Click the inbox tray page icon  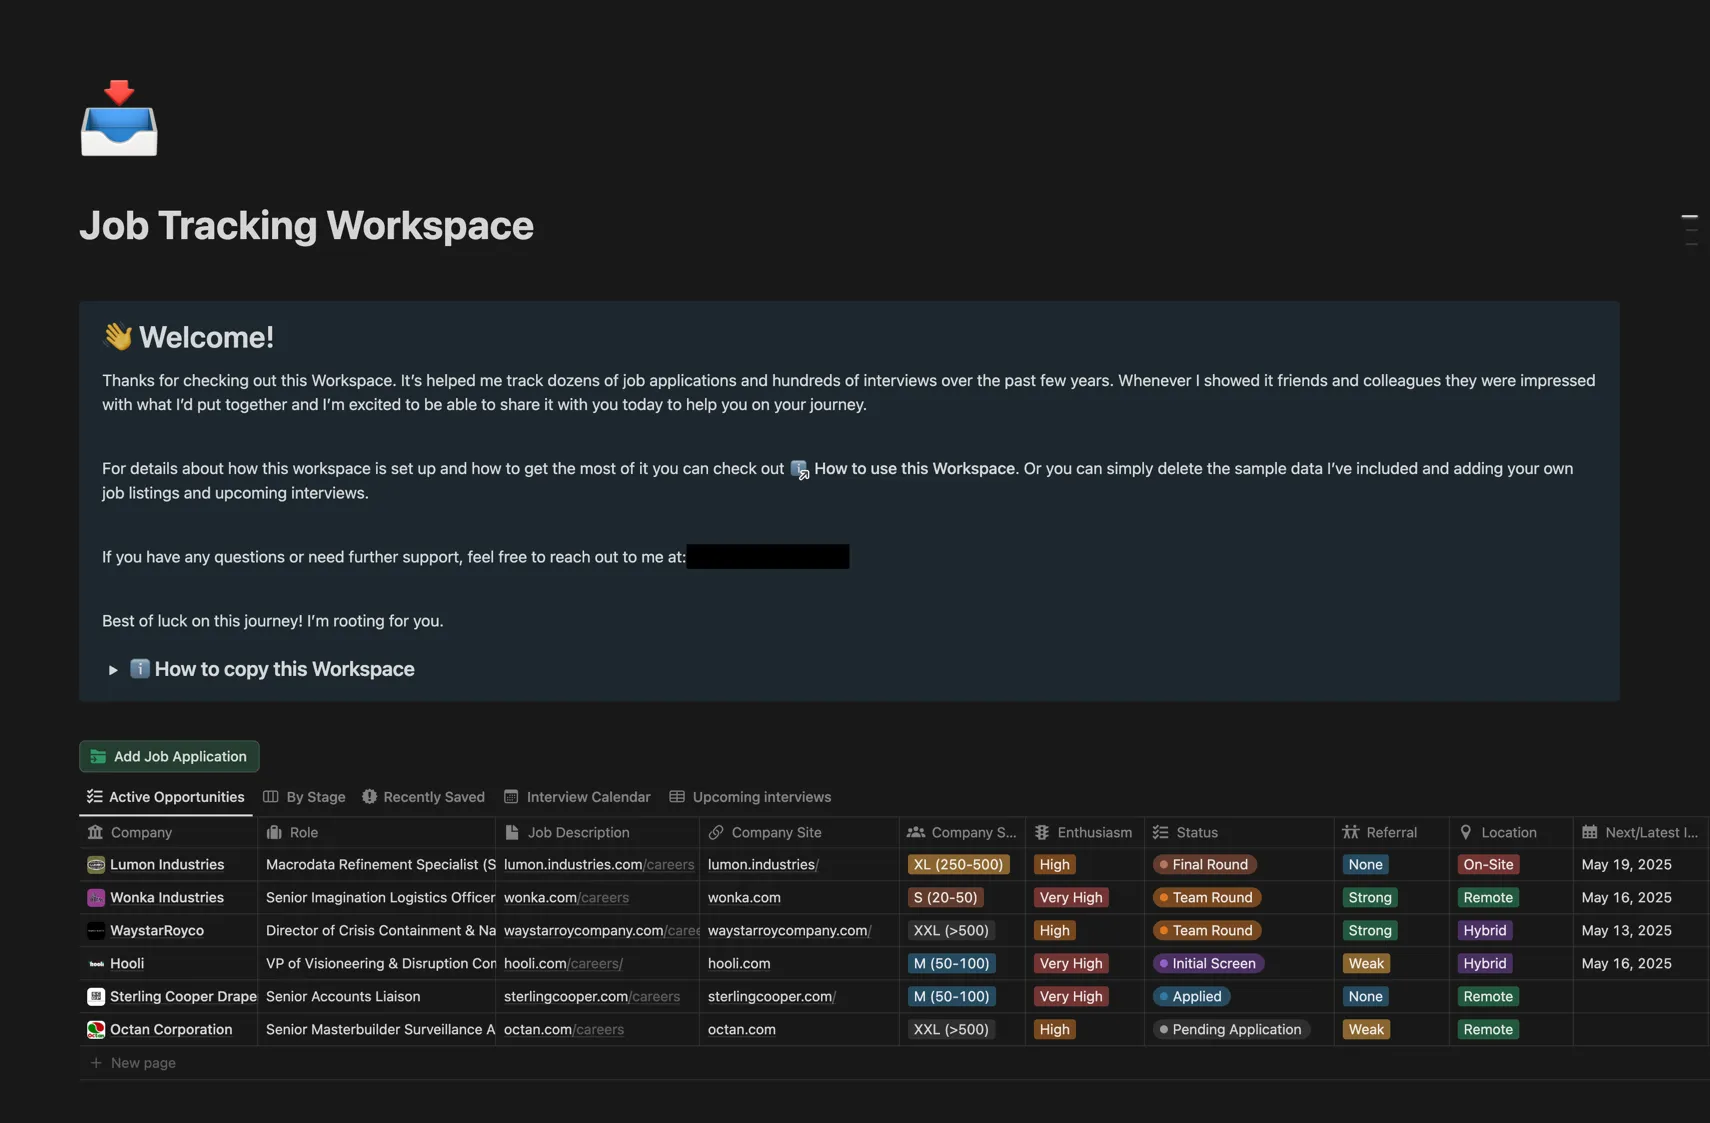[x=119, y=118]
